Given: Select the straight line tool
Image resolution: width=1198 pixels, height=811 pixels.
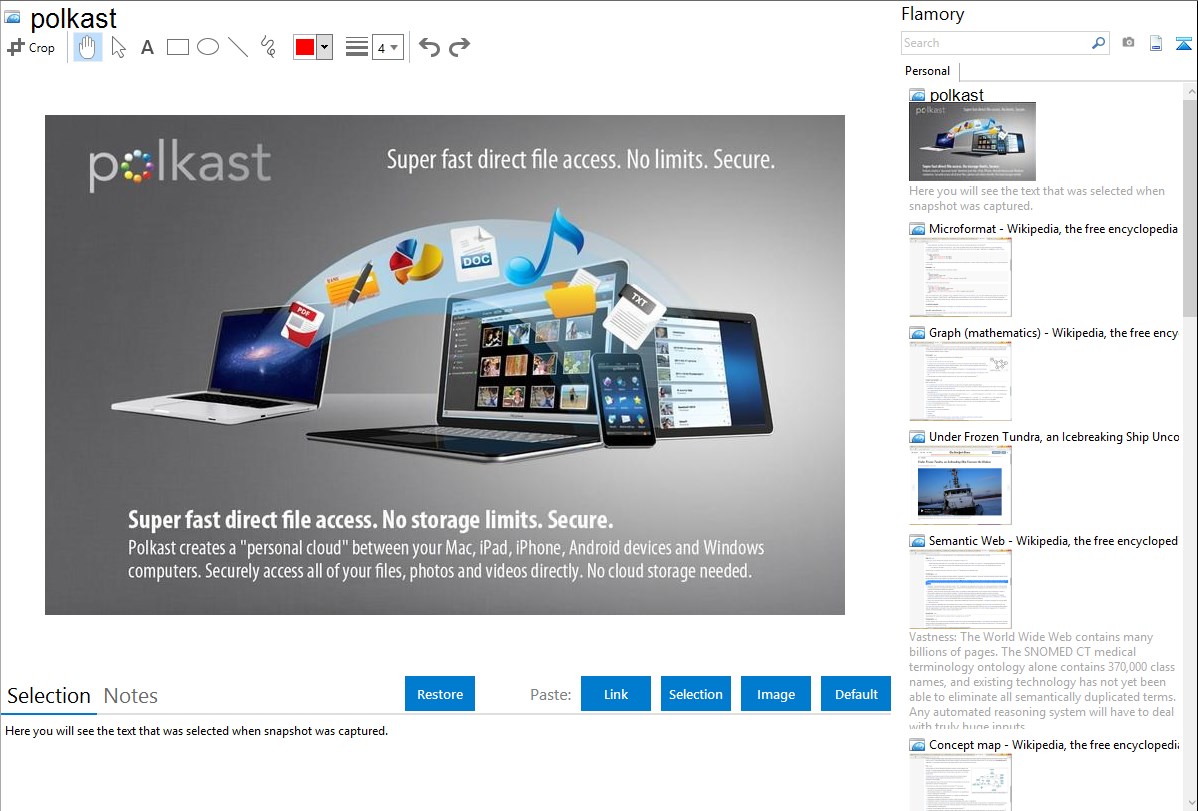Looking at the screenshot, I should click(x=238, y=47).
